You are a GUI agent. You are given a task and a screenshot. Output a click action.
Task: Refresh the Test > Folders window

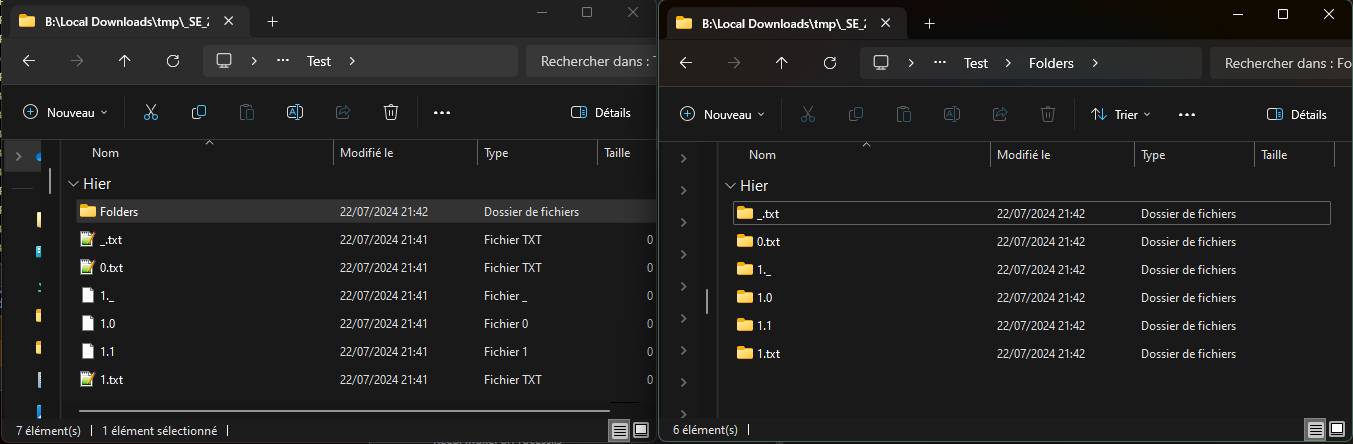click(829, 62)
